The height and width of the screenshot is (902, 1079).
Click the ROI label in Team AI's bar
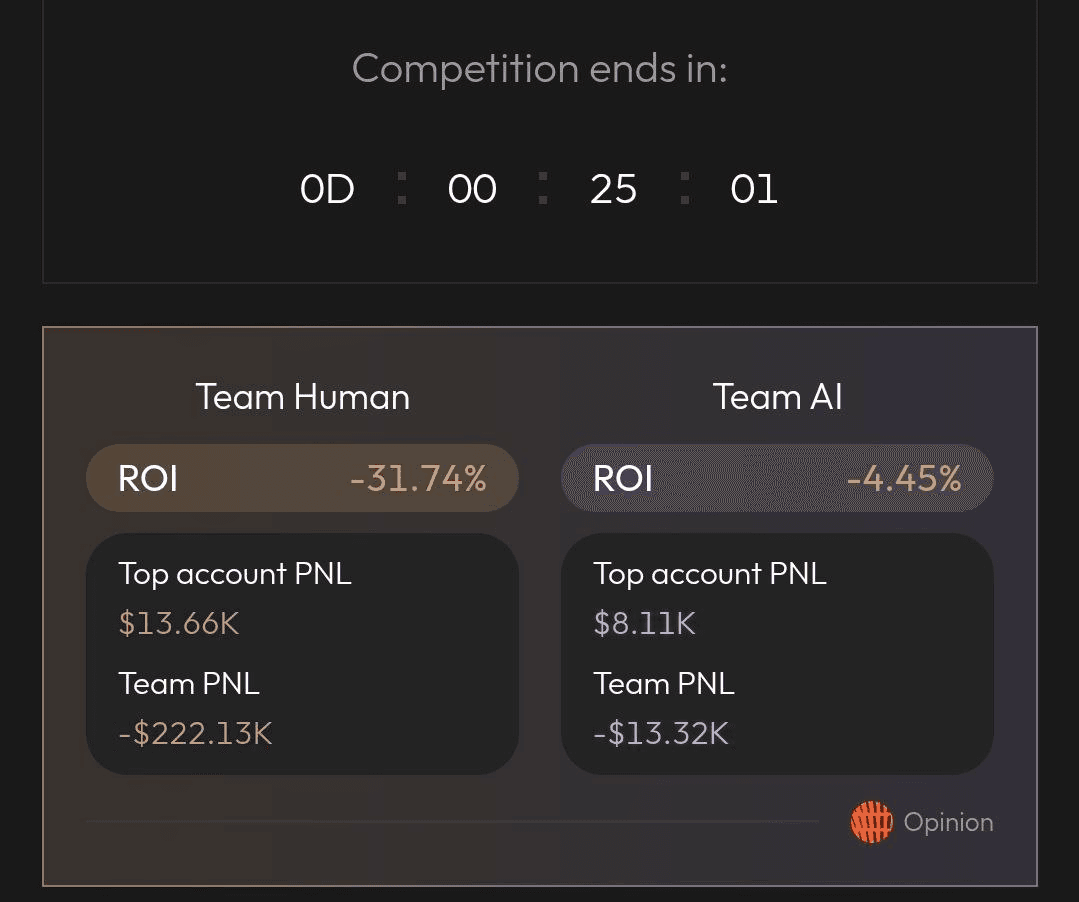click(623, 479)
